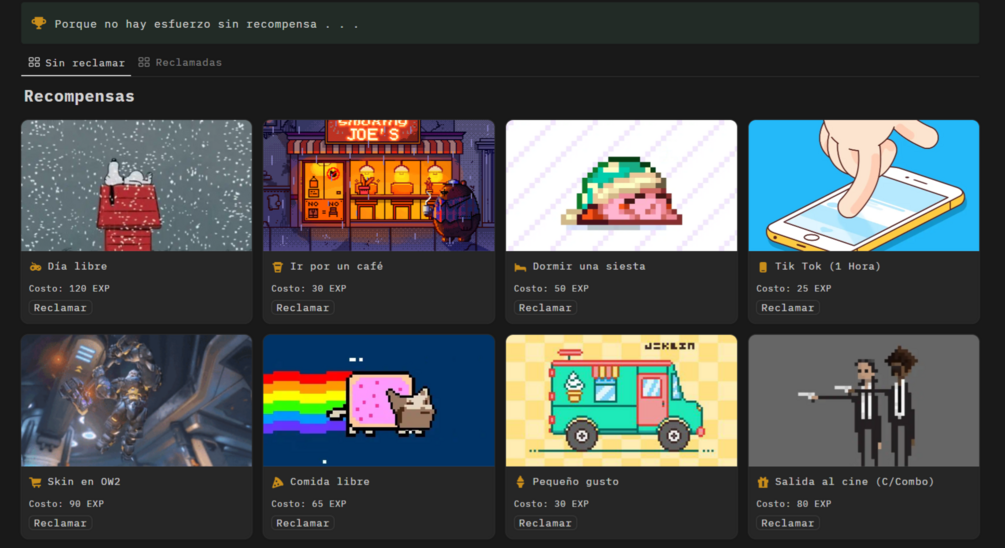Open the Snoopy doghouse cover image
This screenshot has width=1005, height=548.
click(137, 185)
